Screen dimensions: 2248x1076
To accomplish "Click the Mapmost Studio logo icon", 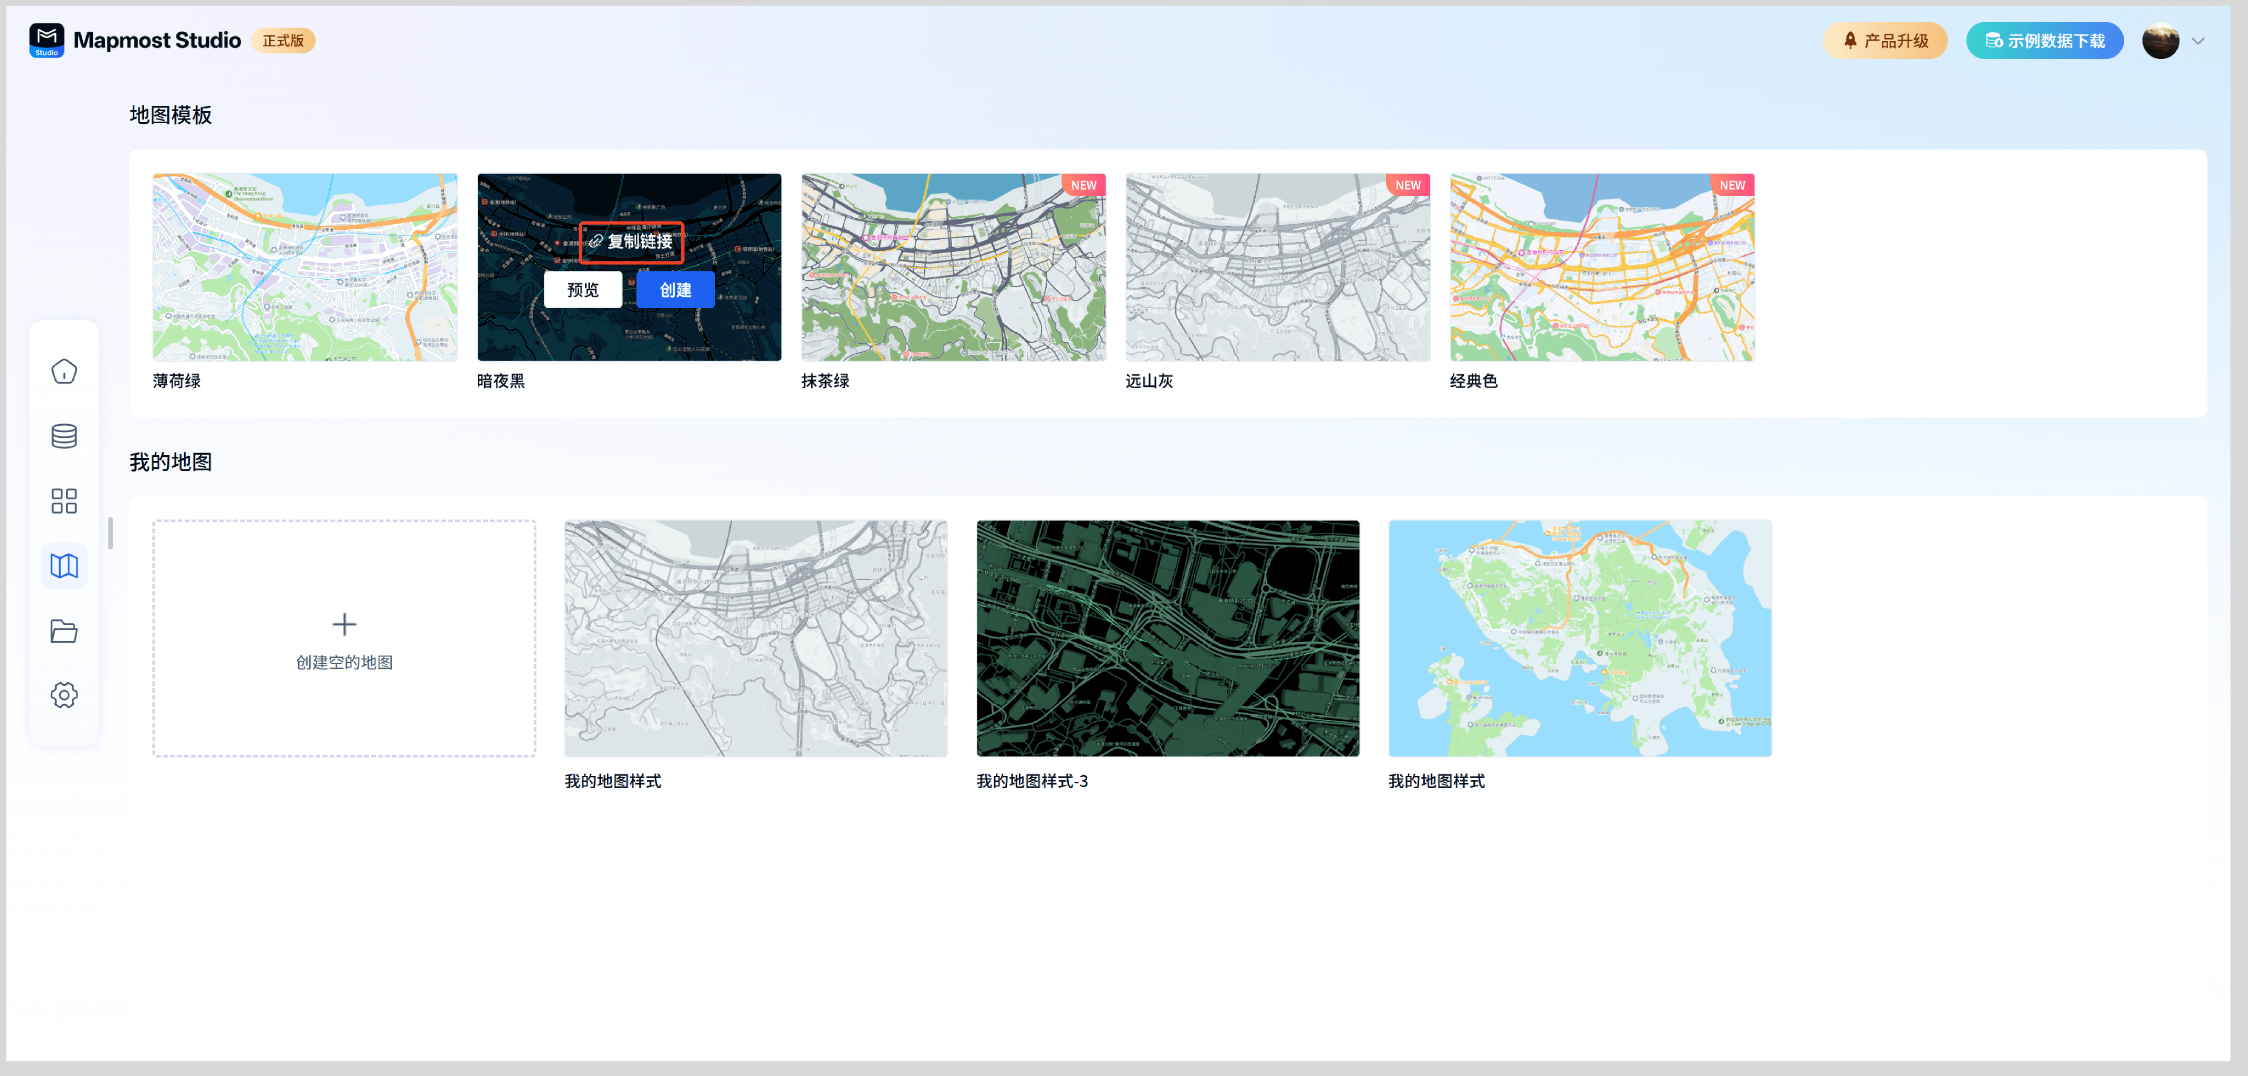I will pos(47,40).
